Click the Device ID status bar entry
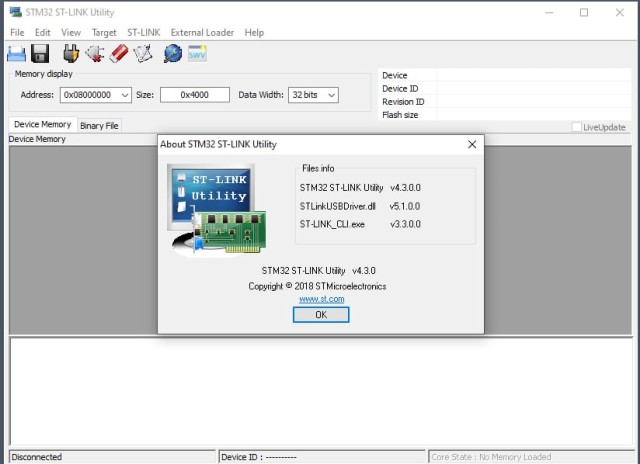The width and height of the screenshot is (640, 464). (322, 457)
